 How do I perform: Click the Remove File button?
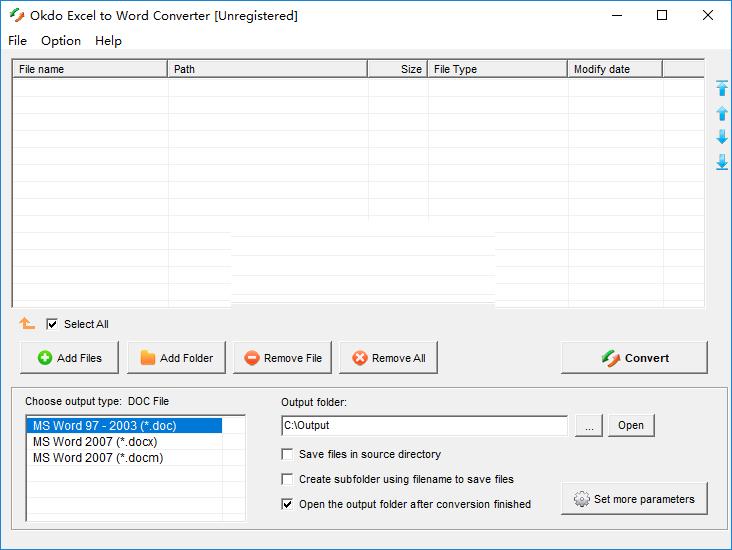282,358
